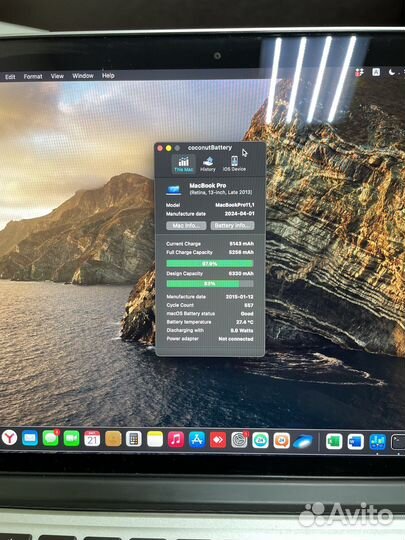This screenshot has height=540, width=405.
Task: Open the Edit menu
Action: pyautogui.click(x=10, y=77)
